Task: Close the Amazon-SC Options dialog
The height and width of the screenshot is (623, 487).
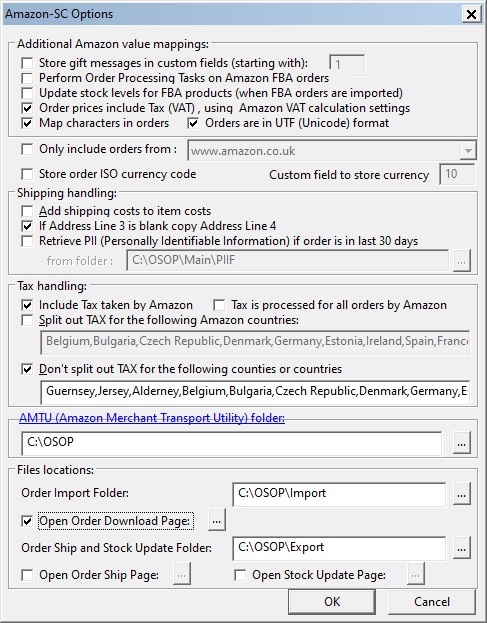Action: coord(472,14)
